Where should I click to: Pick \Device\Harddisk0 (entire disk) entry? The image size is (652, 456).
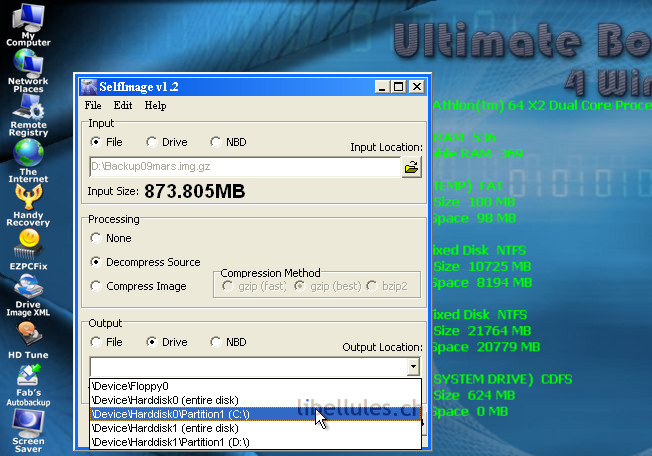pos(256,400)
